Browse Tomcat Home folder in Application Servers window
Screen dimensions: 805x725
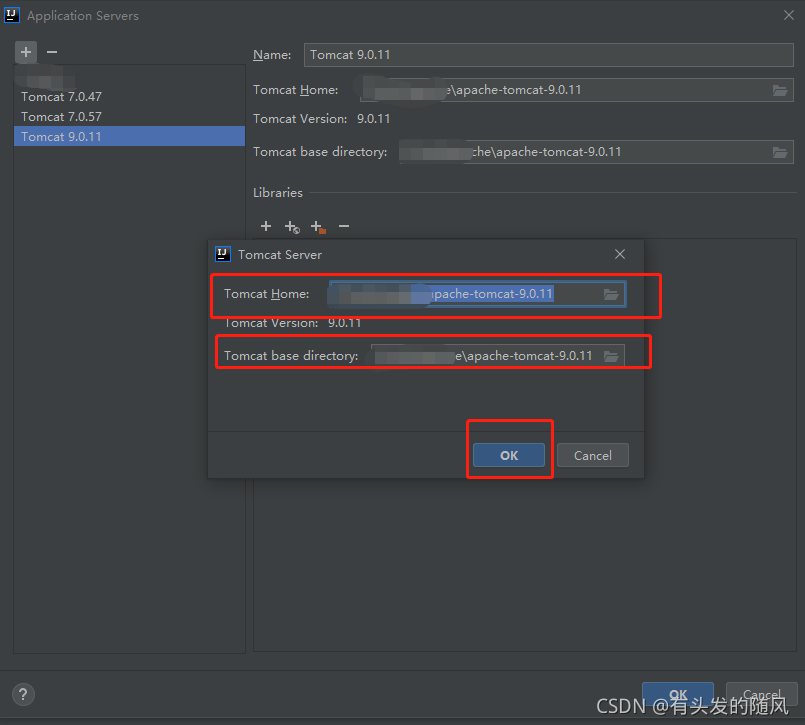[x=780, y=90]
